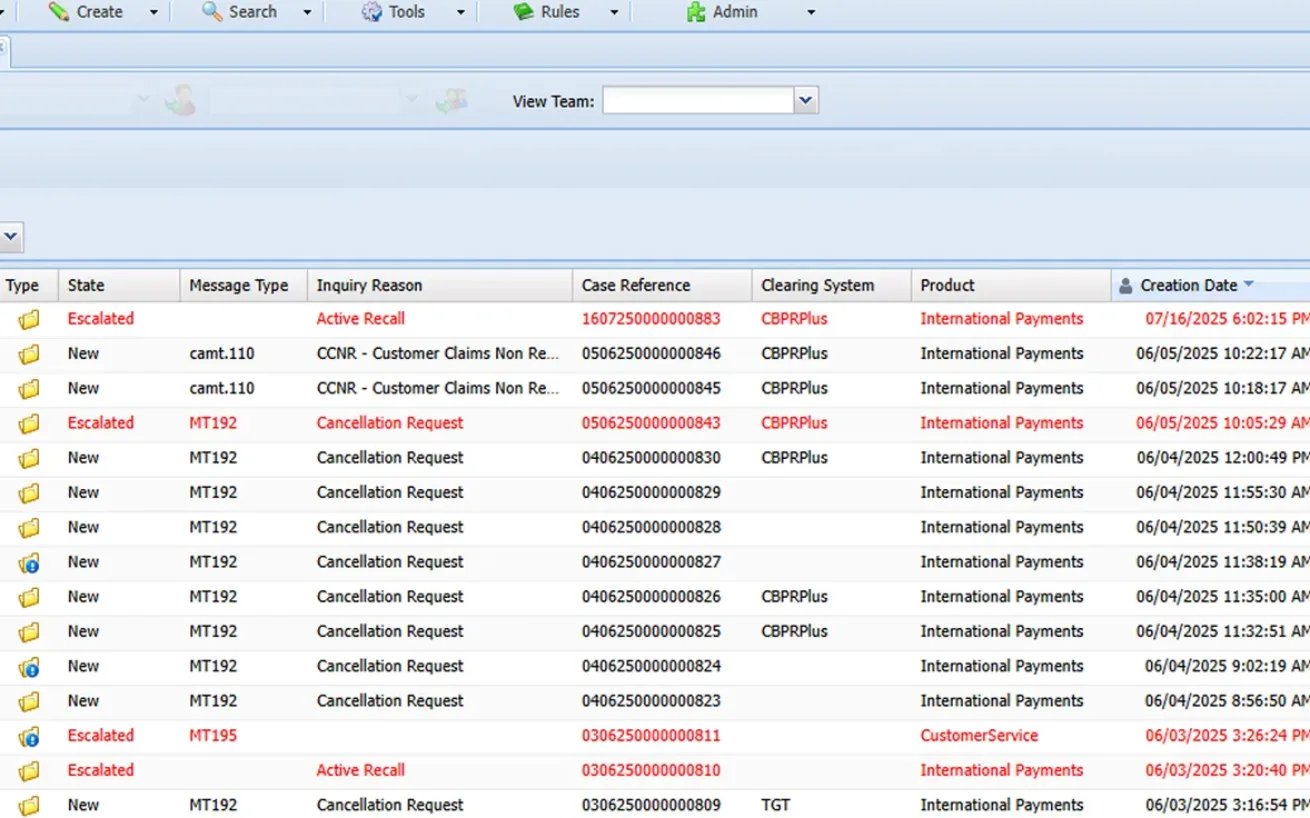The width and height of the screenshot is (1310, 818).
Task: Open the Create menu label
Action: 100,12
